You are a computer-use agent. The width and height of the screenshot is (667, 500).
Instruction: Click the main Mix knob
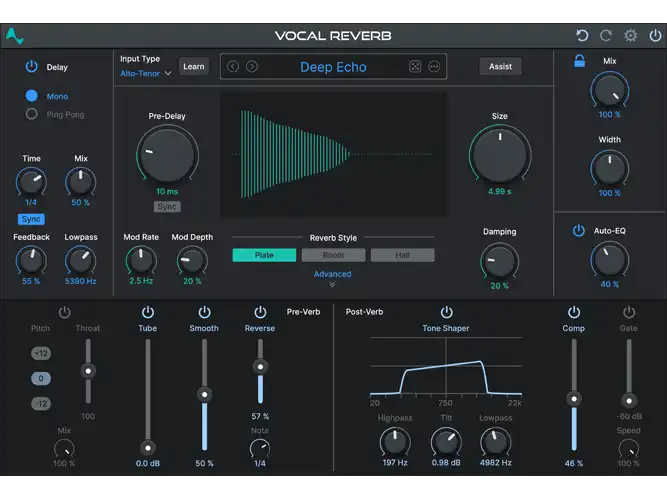609,91
